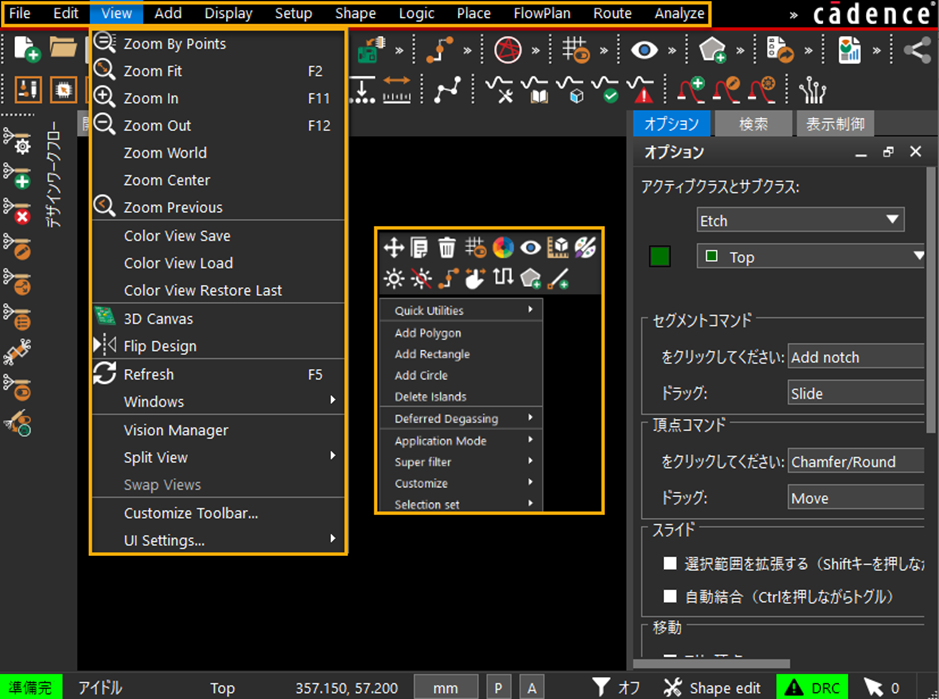The height and width of the screenshot is (699, 939).
Task: Select 3D Canvas menu entry
Action: pyautogui.click(x=219, y=319)
